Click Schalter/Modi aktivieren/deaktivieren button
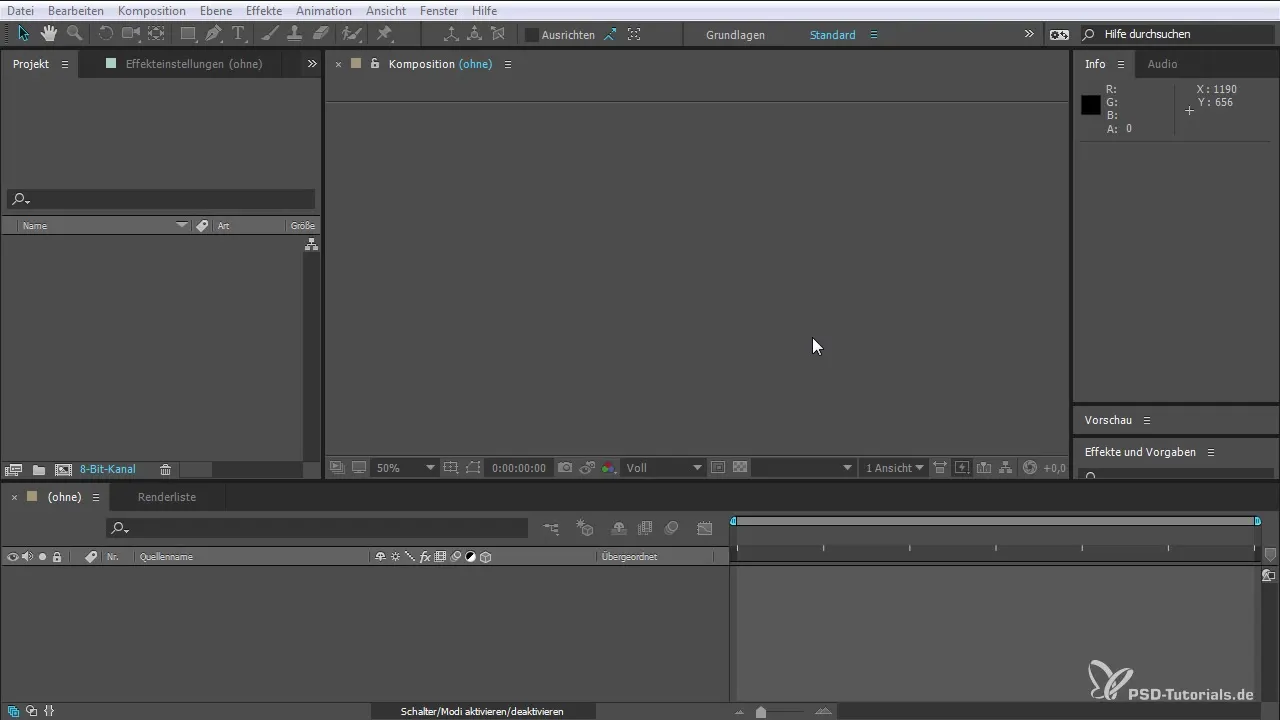The width and height of the screenshot is (1280, 720). [482, 711]
